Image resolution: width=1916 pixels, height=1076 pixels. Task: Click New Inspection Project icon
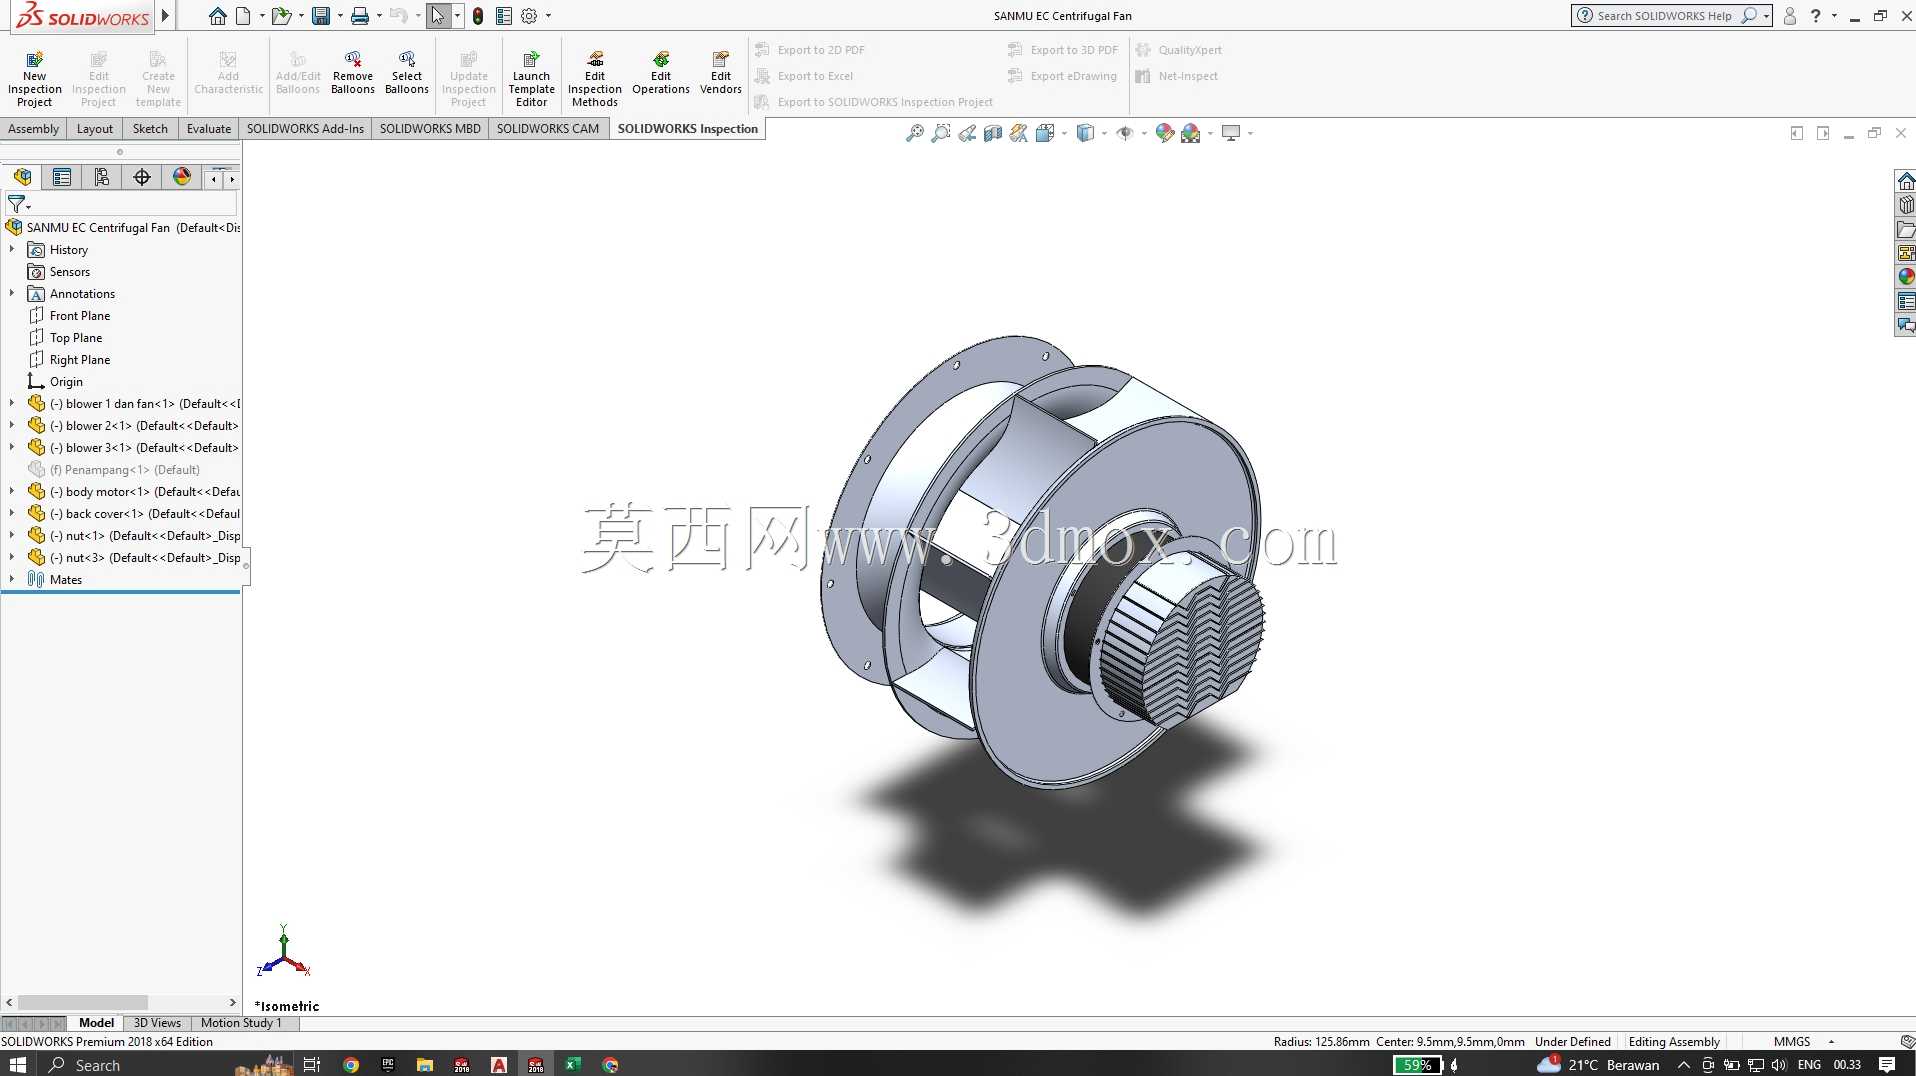pos(34,79)
